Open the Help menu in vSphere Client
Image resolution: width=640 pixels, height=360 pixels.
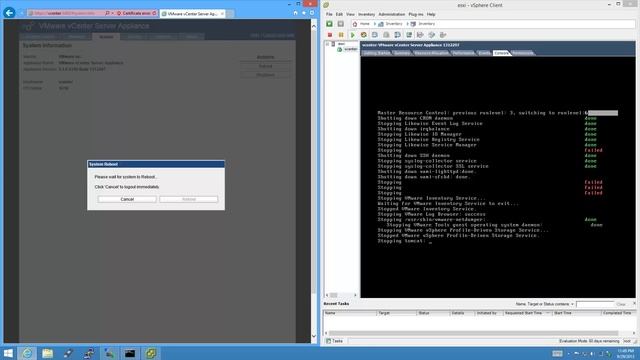point(431,14)
